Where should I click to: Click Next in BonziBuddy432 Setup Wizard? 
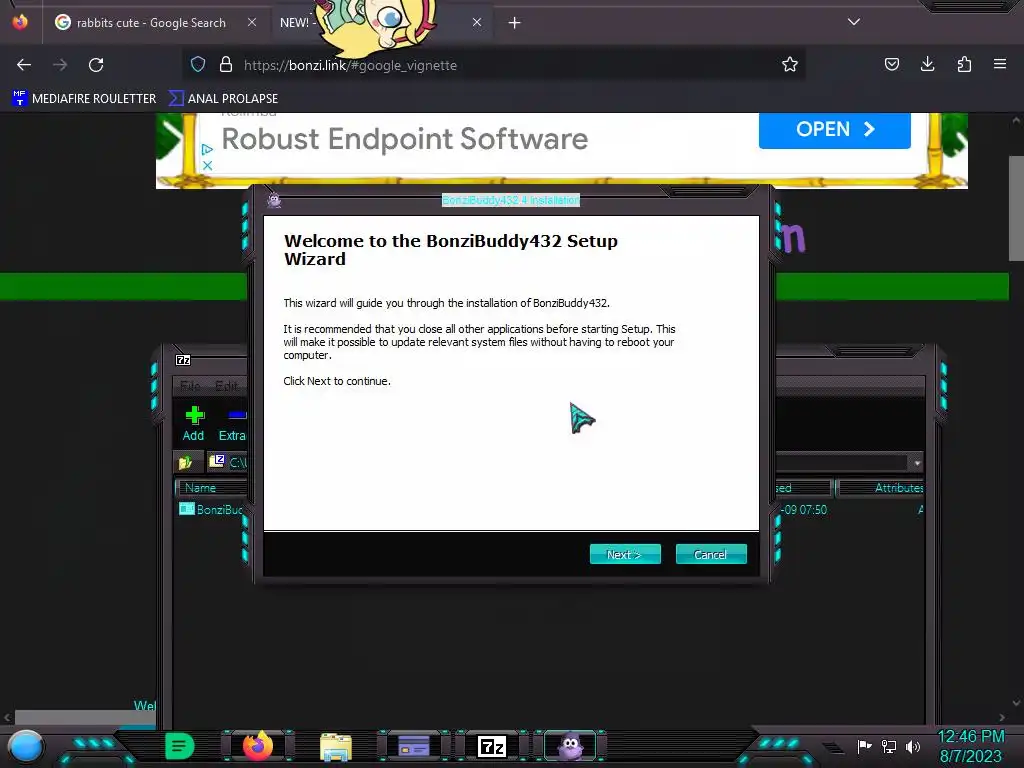625,554
